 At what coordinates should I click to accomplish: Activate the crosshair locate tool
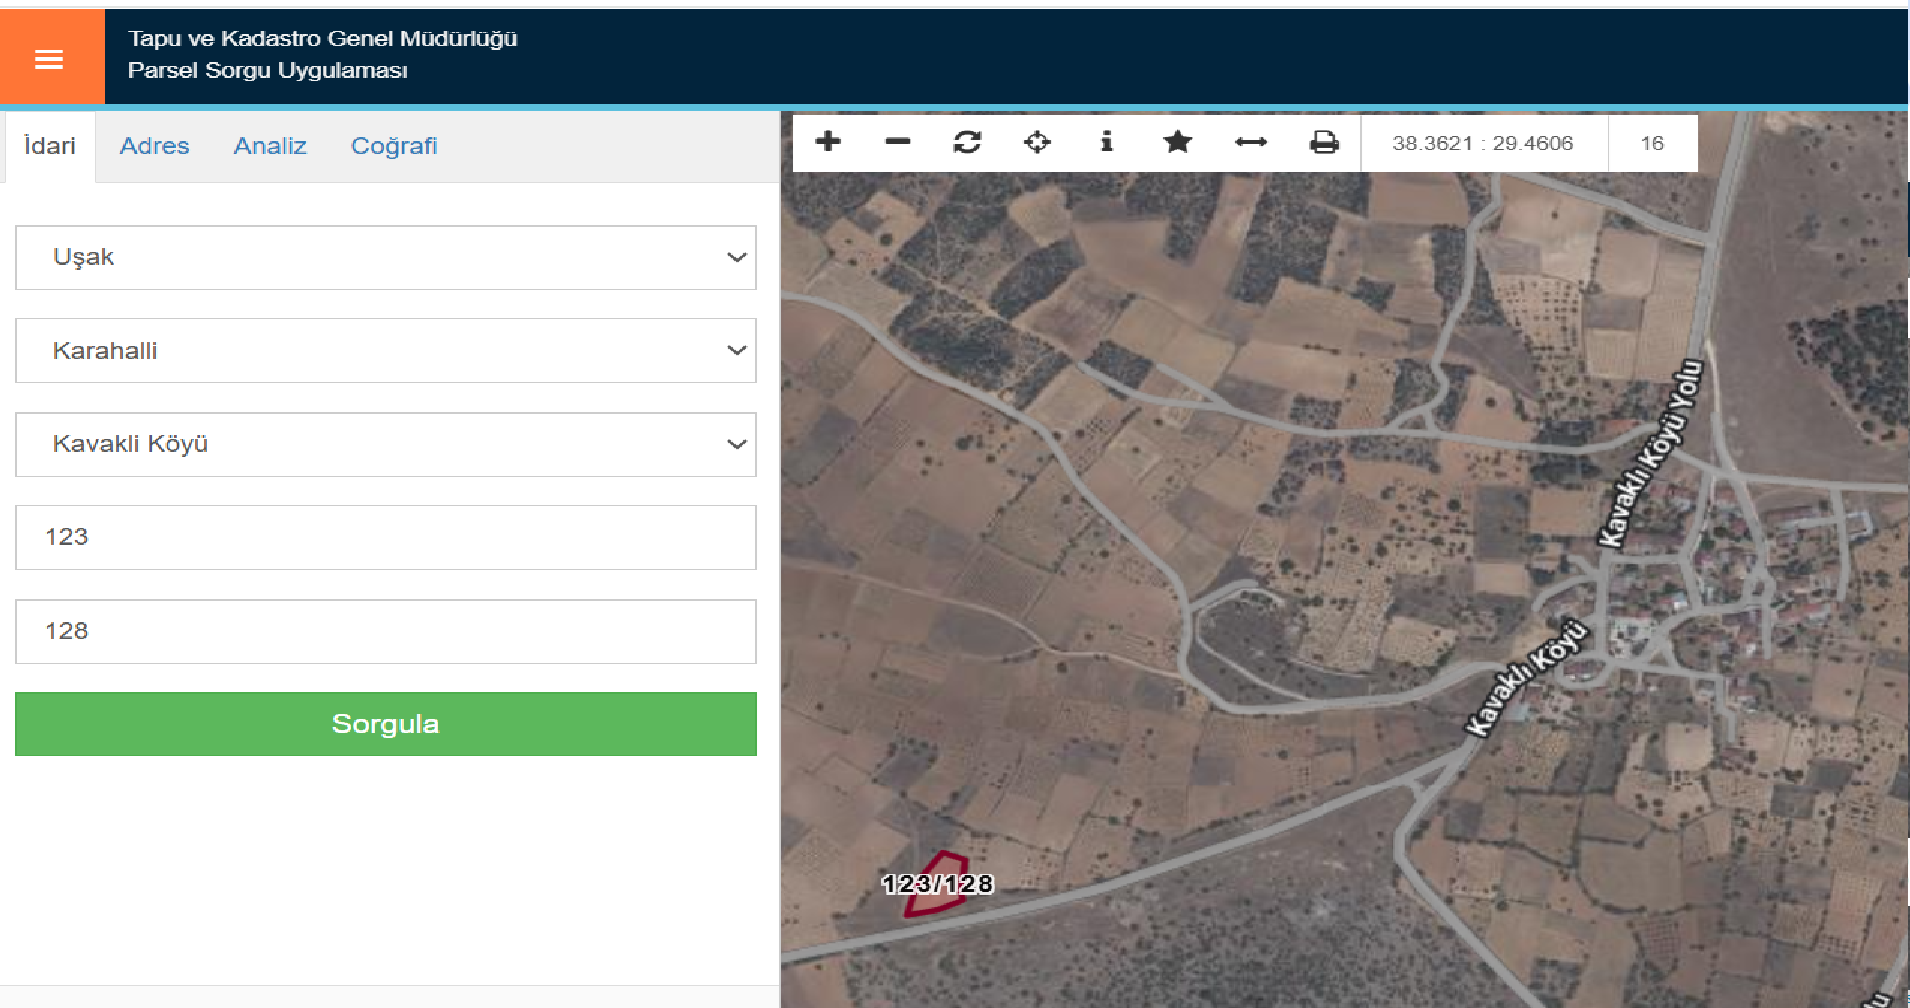coord(1037,142)
